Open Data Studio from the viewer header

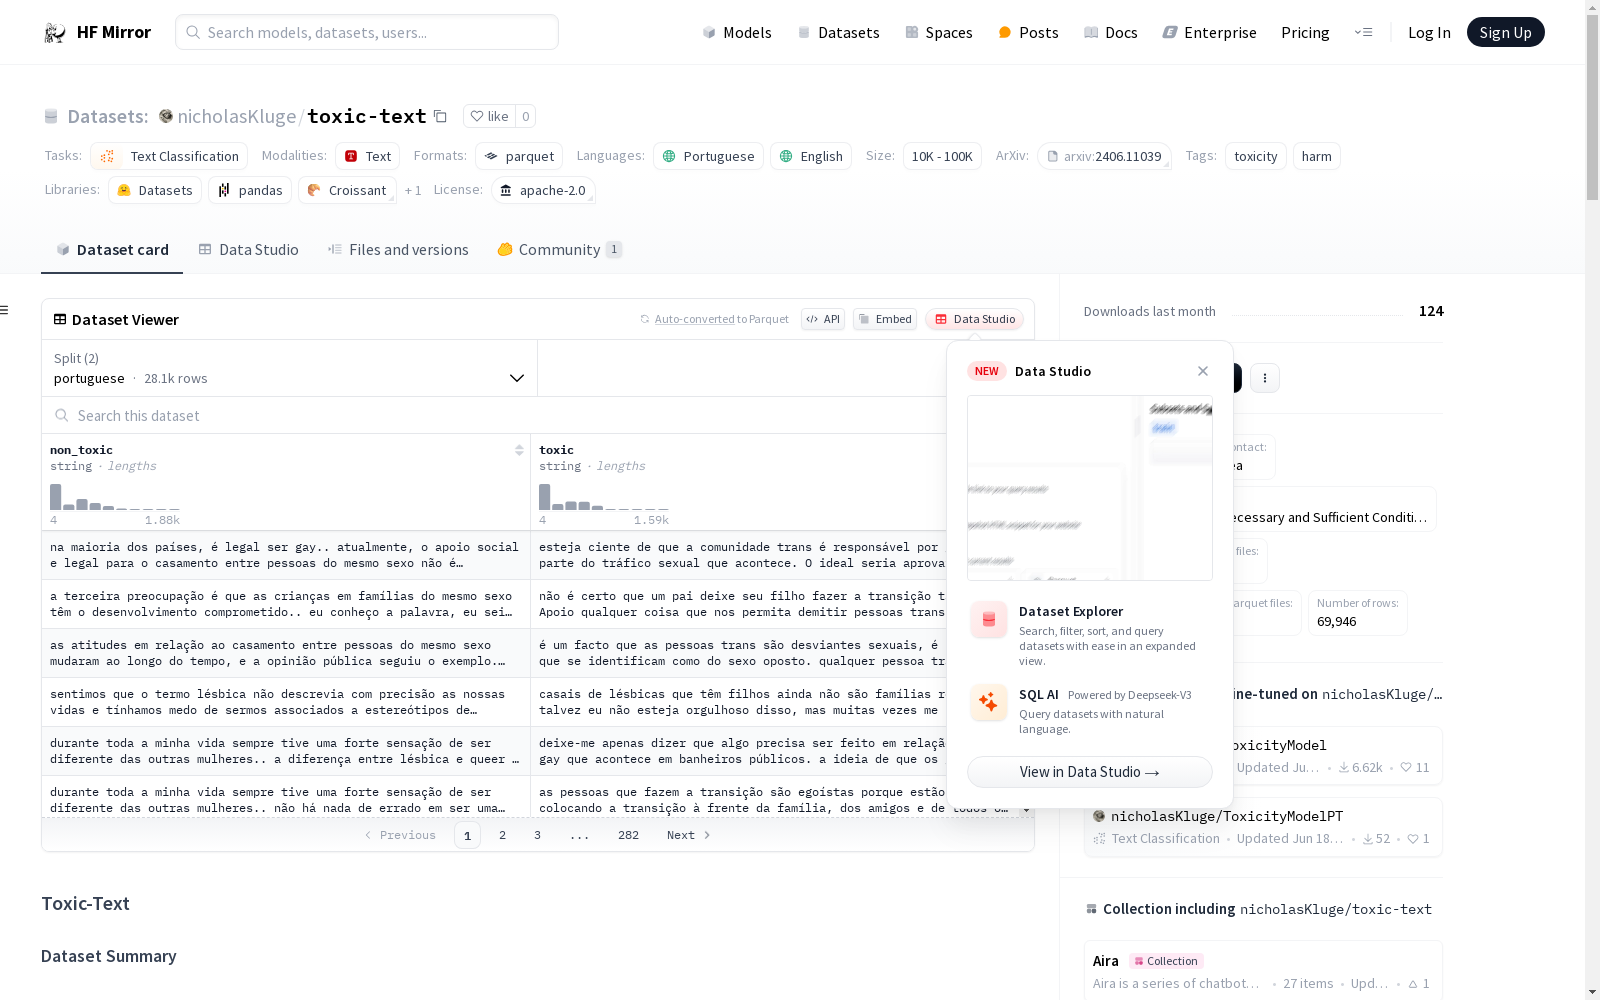pos(975,319)
